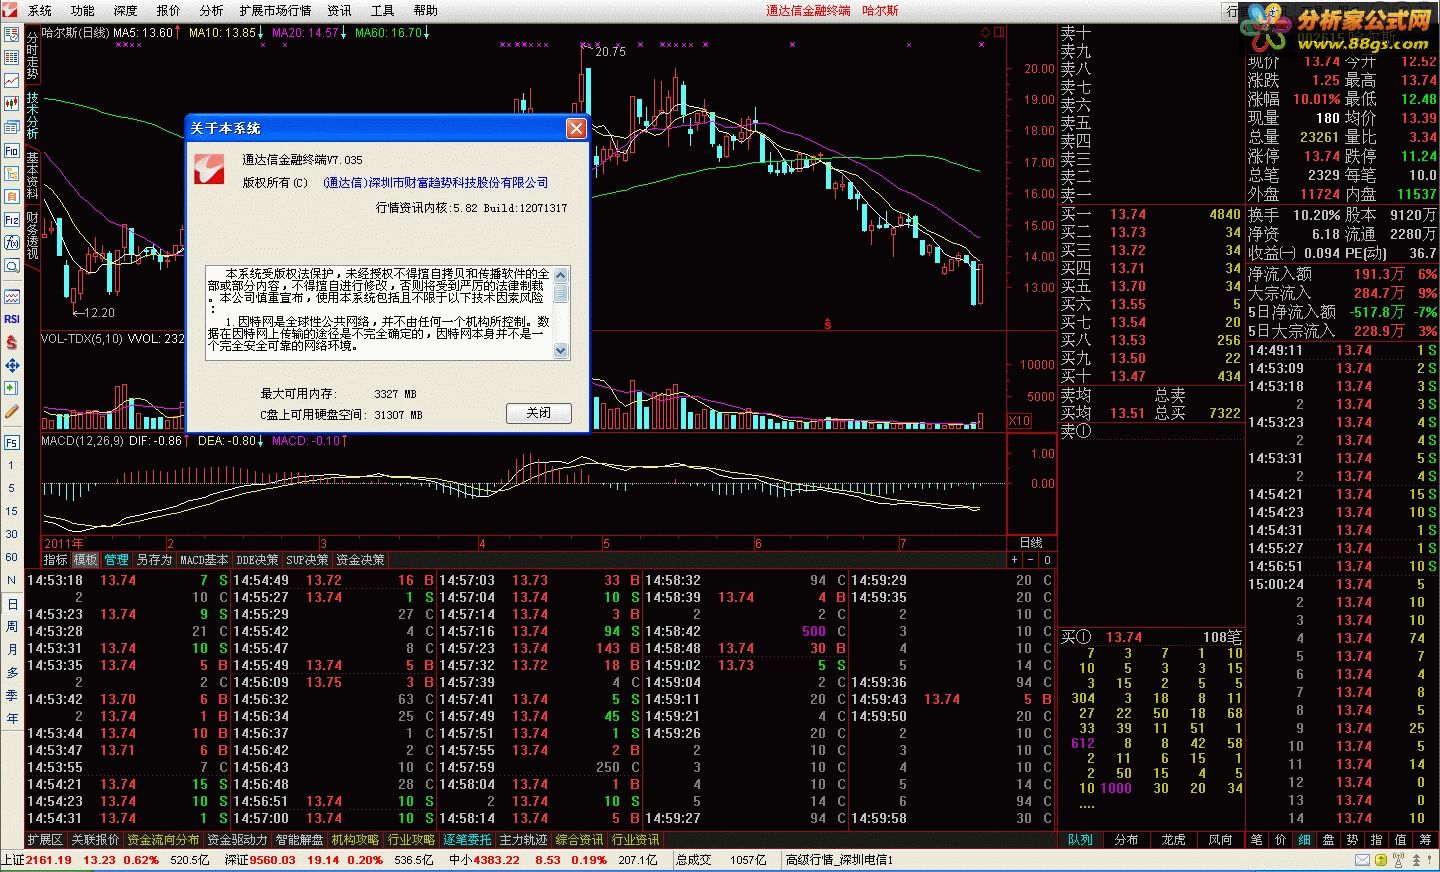Click the 关闭 button in the about dialog
The width and height of the screenshot is (1440, 872).
tap(538, 413)
